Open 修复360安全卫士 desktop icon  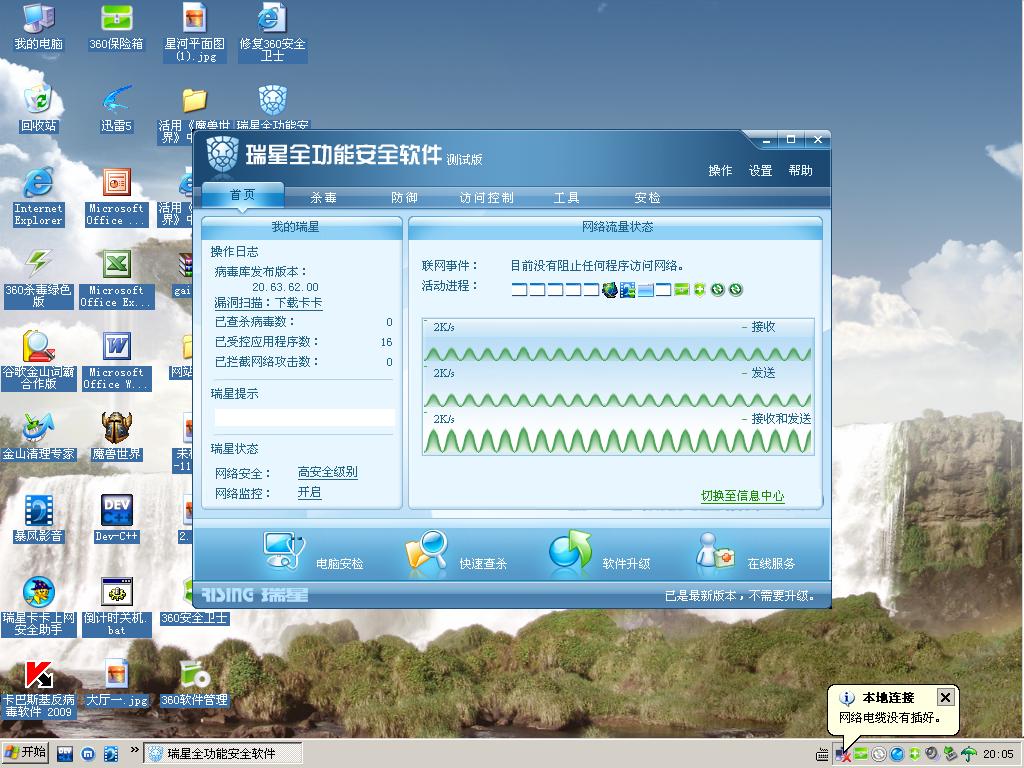tap(272, 33)
